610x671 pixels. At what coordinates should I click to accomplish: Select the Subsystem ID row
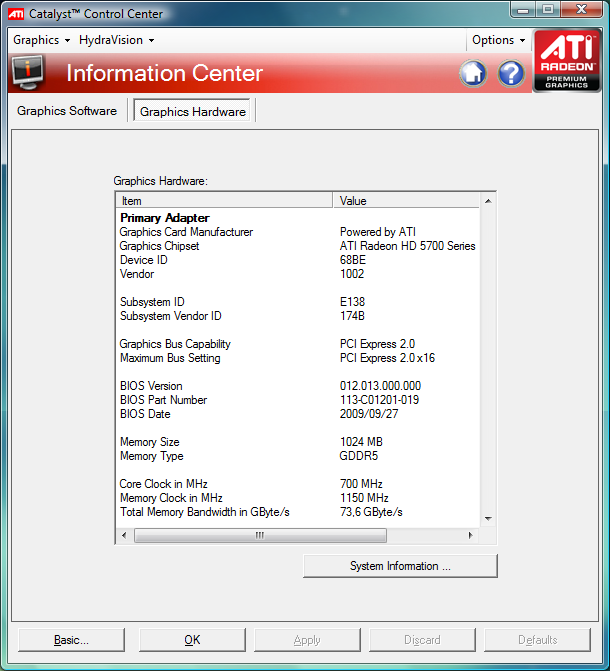[x=298, y=302]
